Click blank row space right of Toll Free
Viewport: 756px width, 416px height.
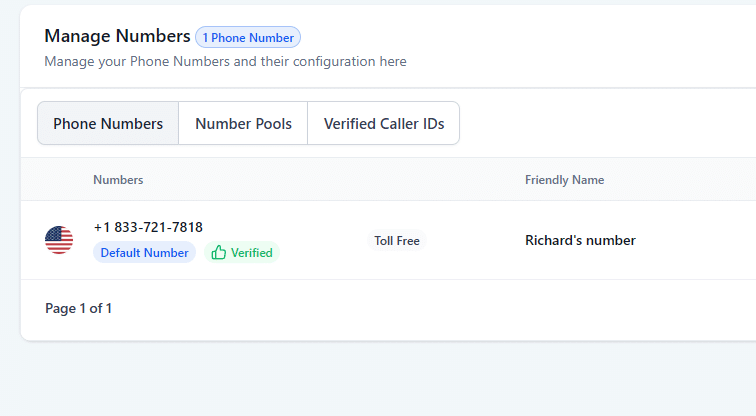pyautogui.click(x=470, y=241)
